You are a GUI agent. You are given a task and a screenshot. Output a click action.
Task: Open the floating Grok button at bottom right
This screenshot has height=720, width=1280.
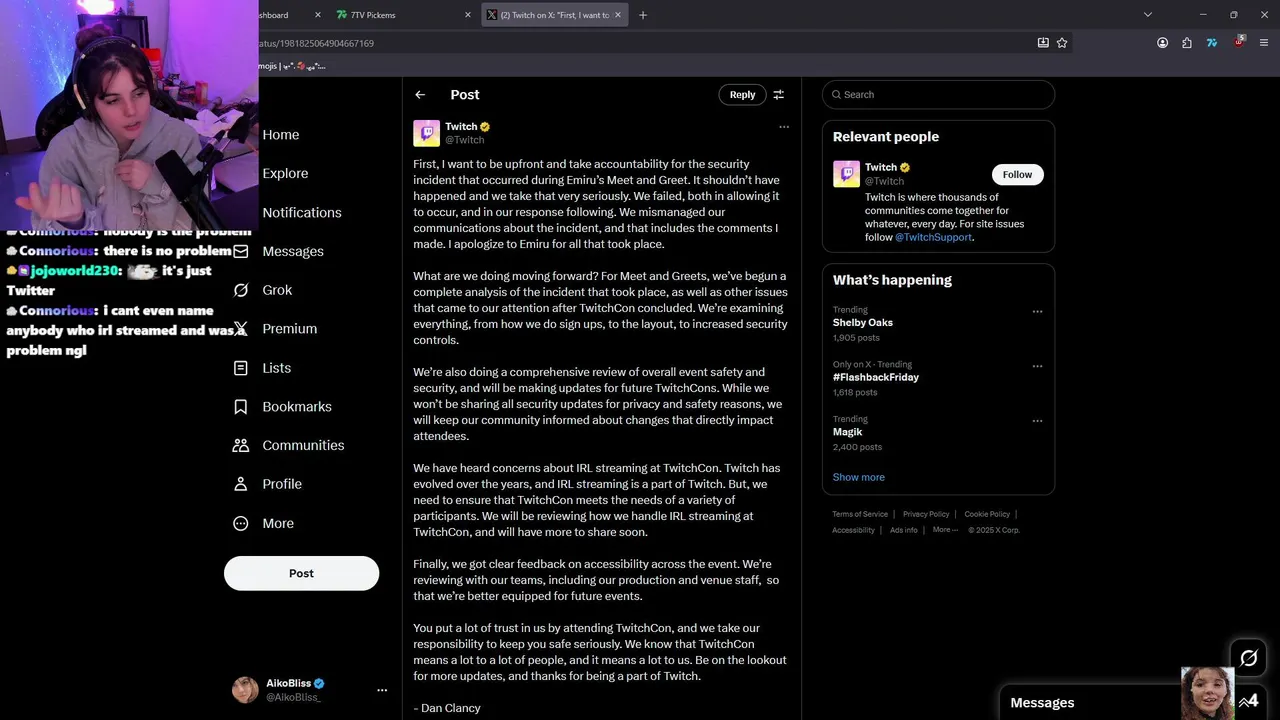(x=1248, y=657)
